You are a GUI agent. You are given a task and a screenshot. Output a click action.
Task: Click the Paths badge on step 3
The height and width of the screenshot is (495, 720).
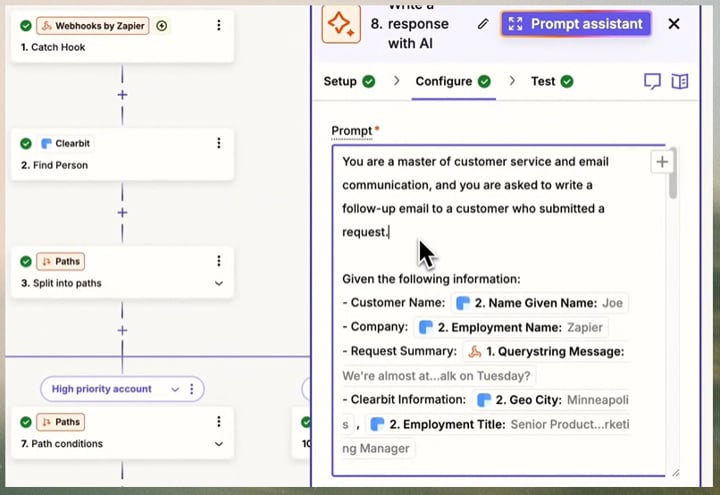coord(61,261)
